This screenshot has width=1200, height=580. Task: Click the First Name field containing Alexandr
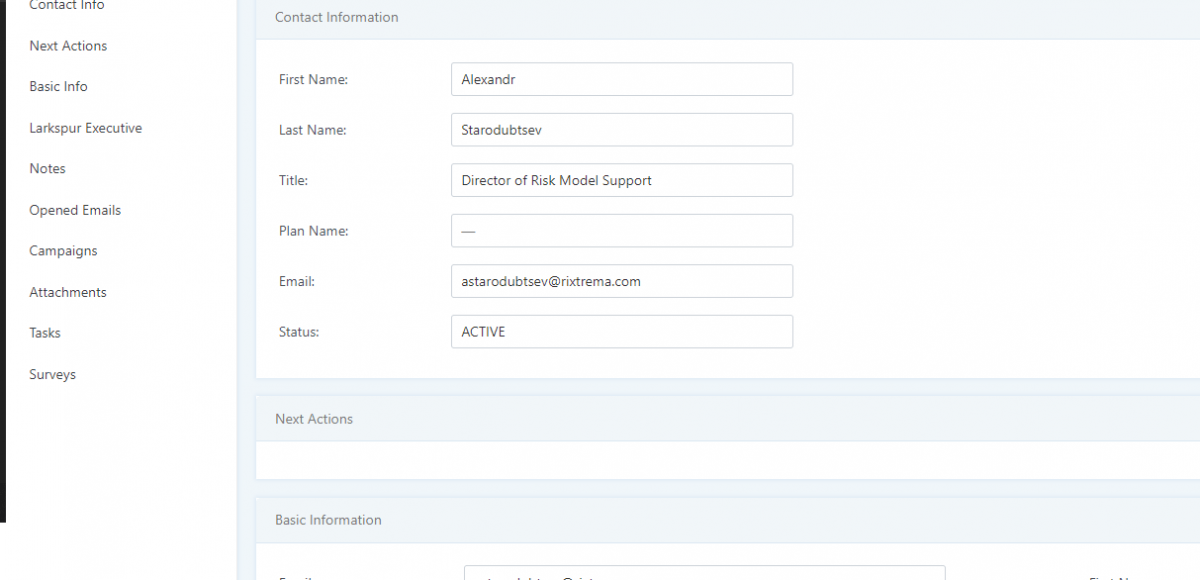[621, 80]
